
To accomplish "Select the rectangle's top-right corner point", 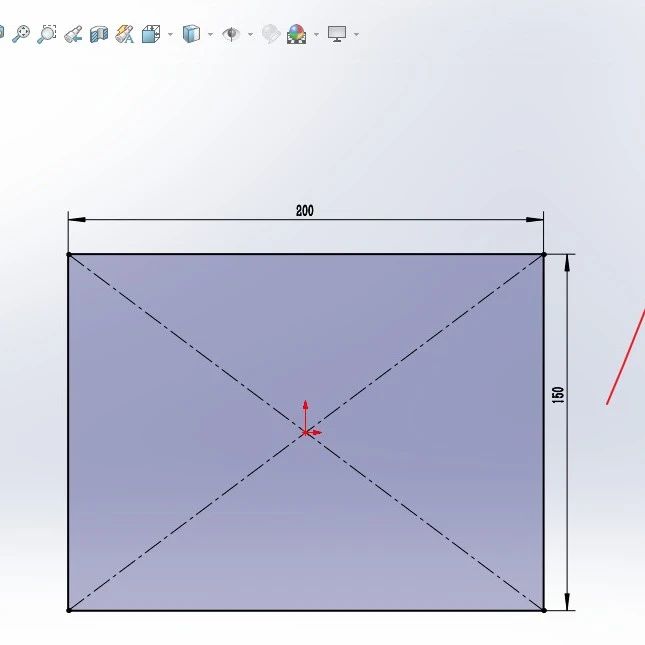I will (544, 255).
